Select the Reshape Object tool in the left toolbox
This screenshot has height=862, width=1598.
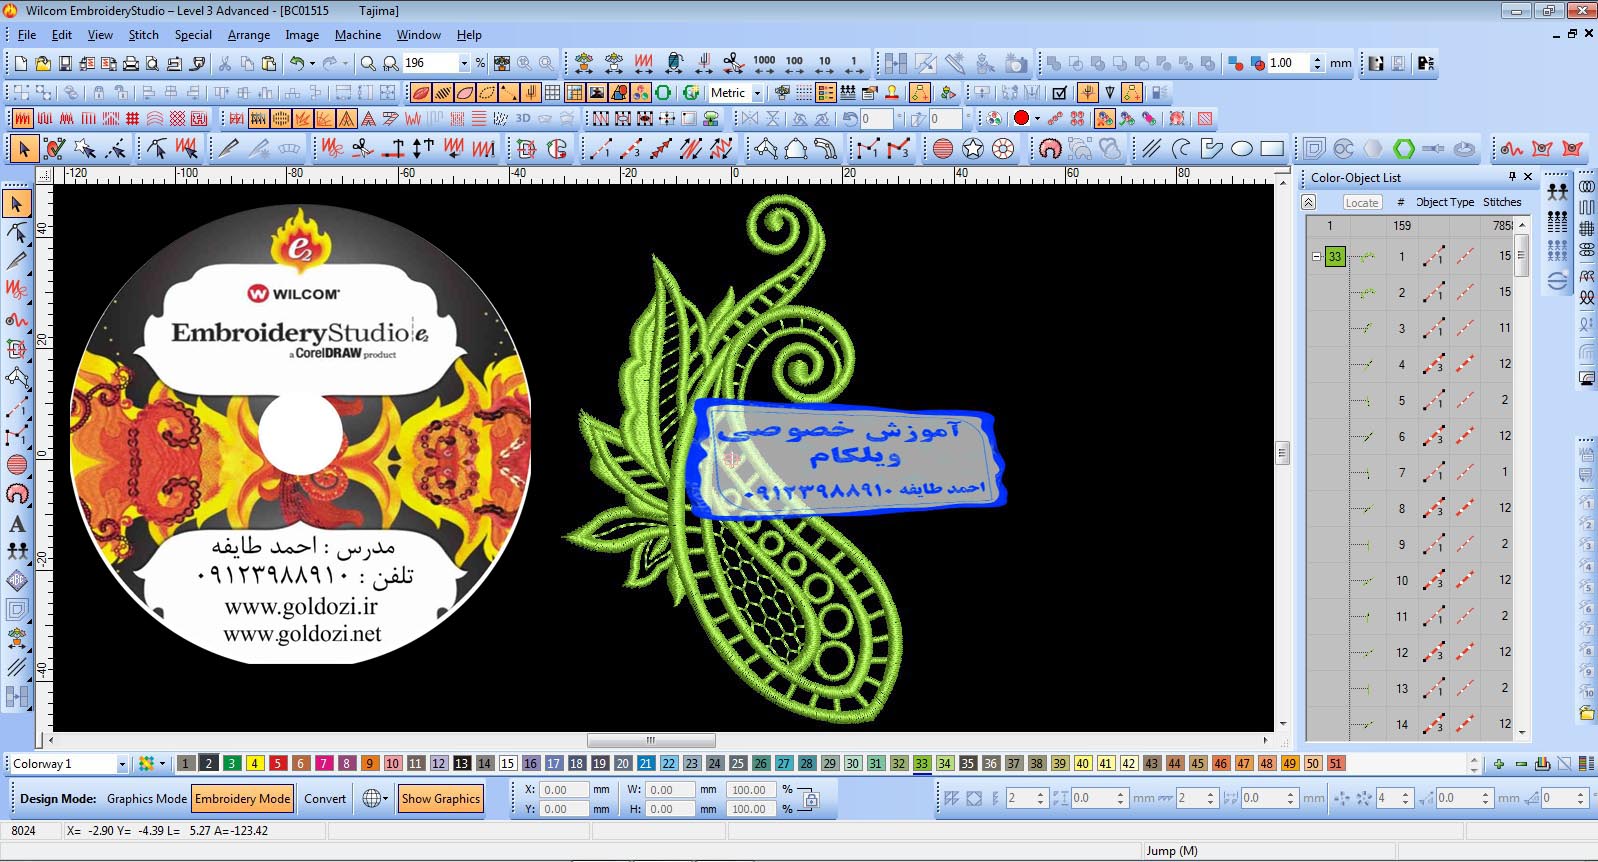[x=17, y=233]
